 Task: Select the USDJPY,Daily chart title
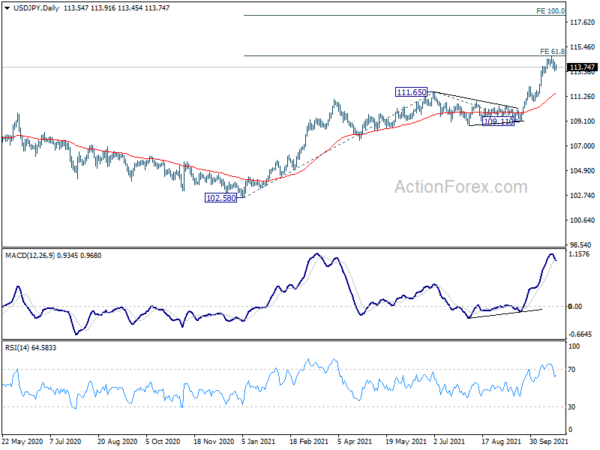pyautogui.click(x=36, y=8)
